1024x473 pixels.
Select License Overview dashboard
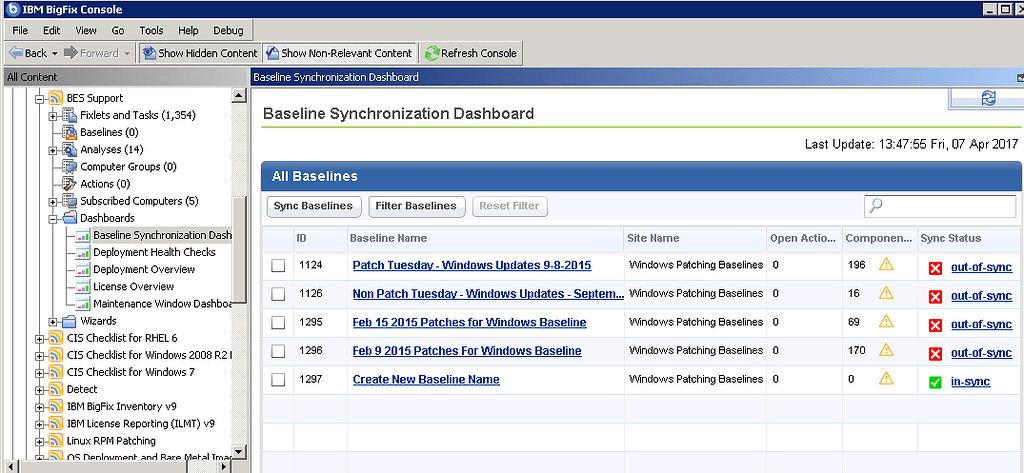[x=134, y=286]
